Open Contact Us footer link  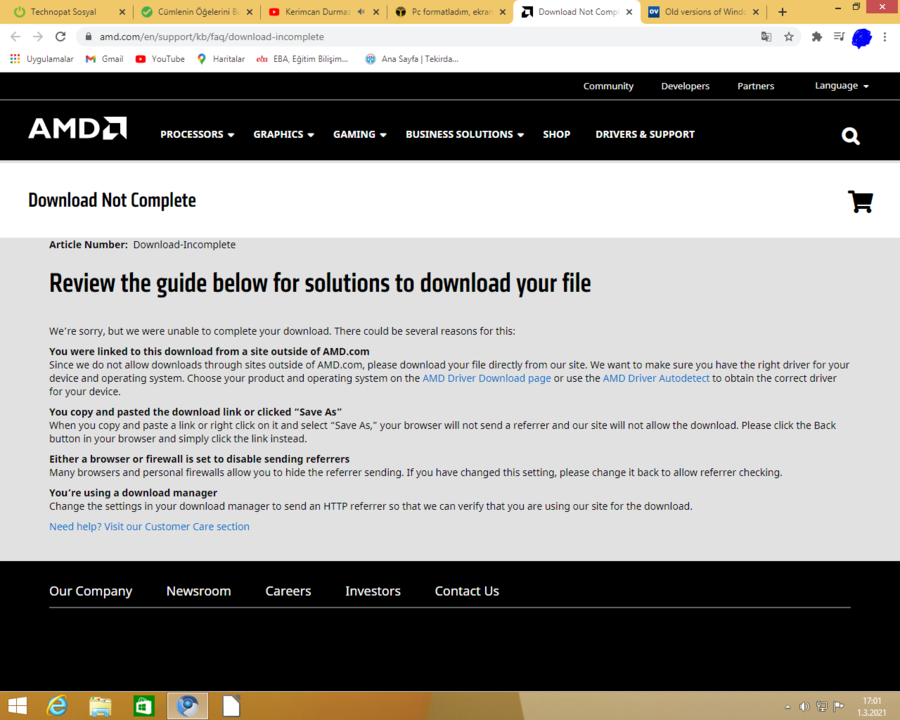click(x=467, y=591)
